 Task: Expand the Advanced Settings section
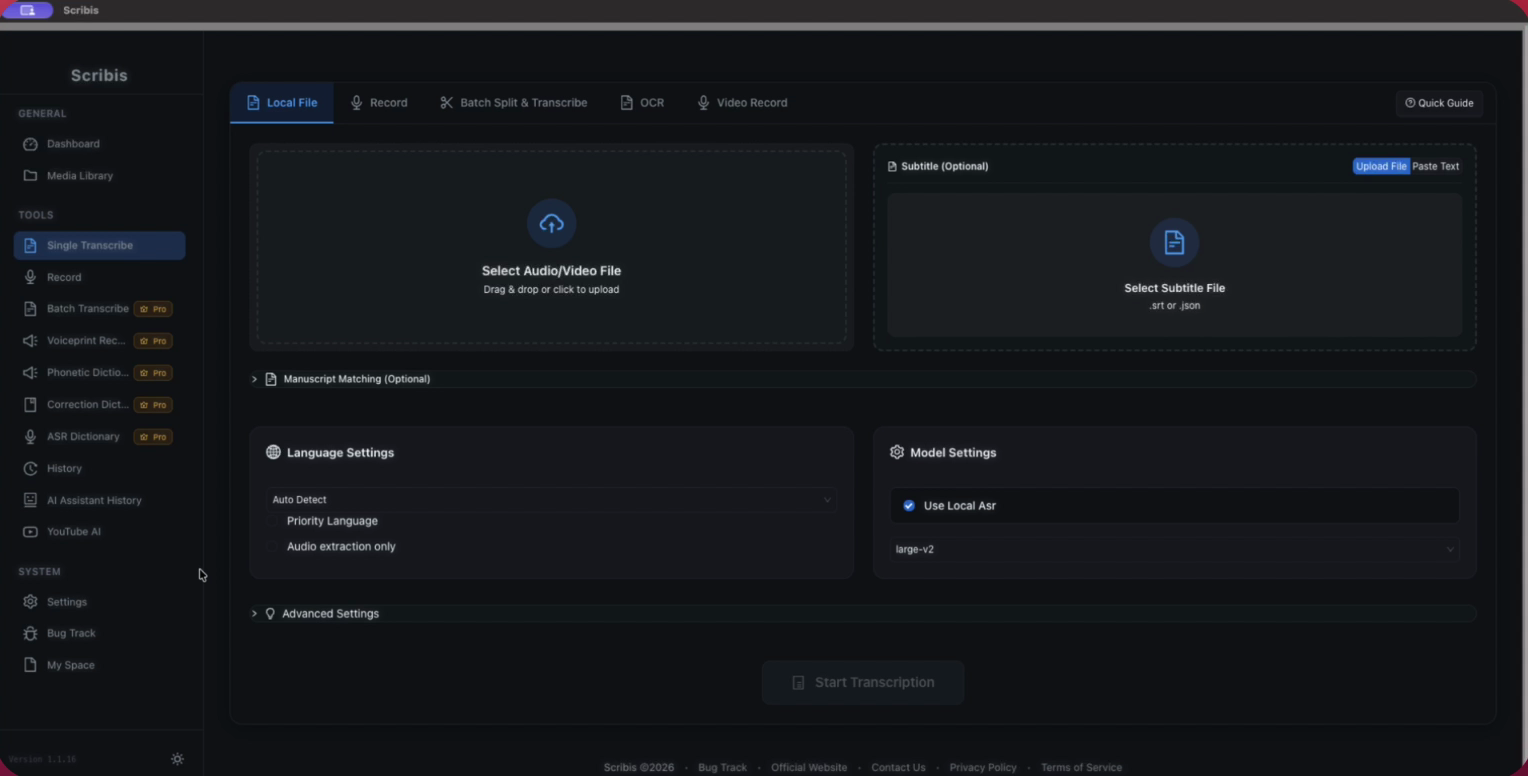pos(863,614)
